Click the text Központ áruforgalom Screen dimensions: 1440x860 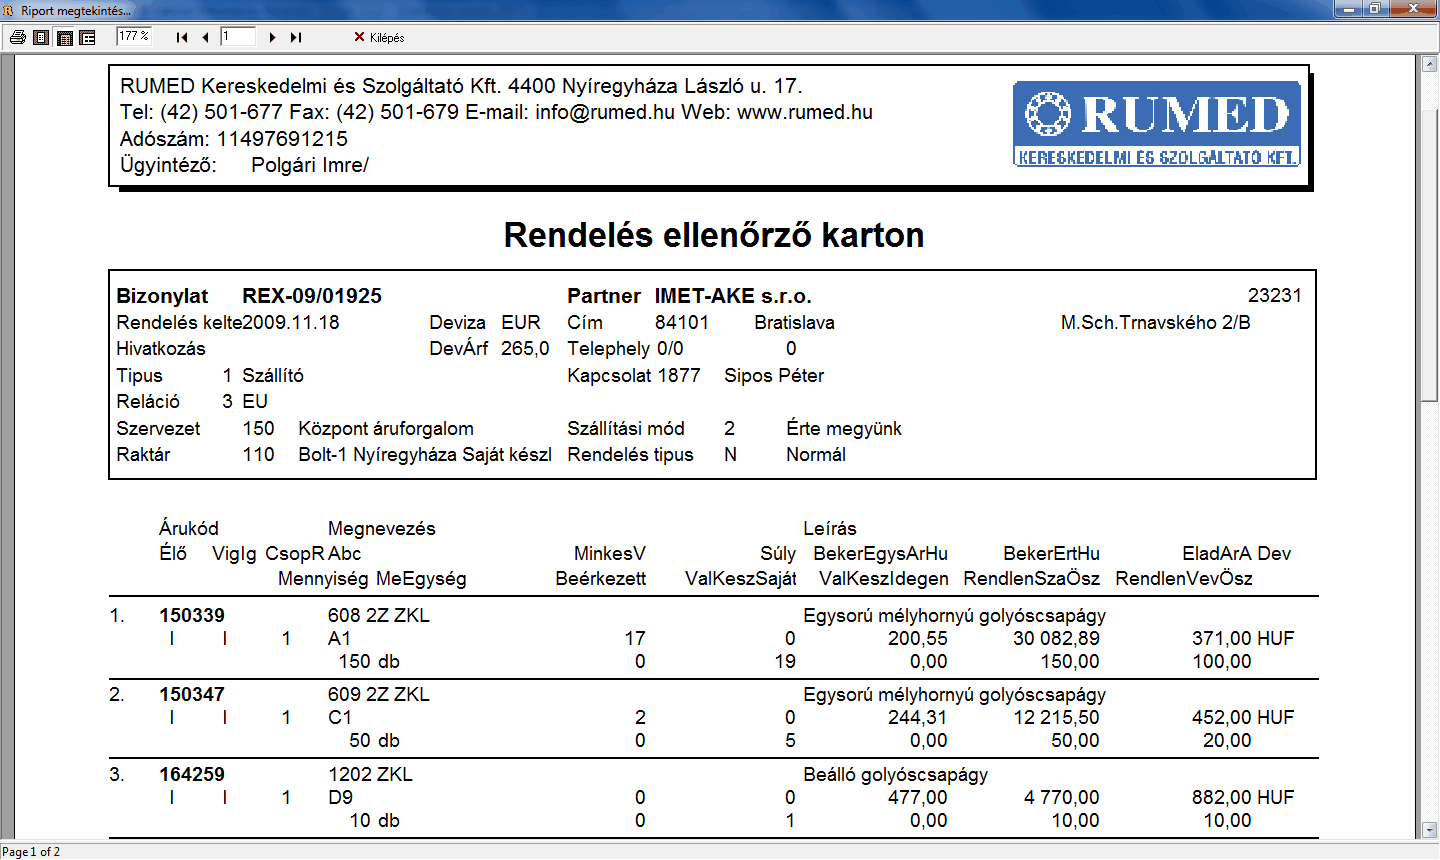point(386,428)
